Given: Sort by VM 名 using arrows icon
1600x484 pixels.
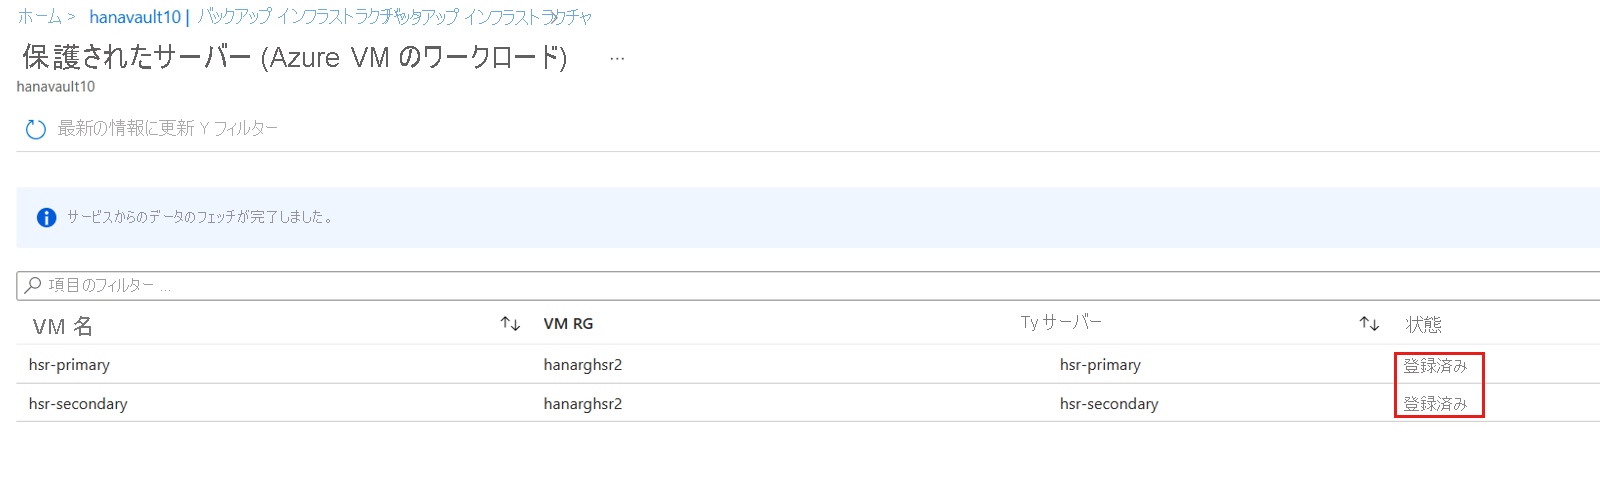Looking at the screenshot, I should click(510, 323).
